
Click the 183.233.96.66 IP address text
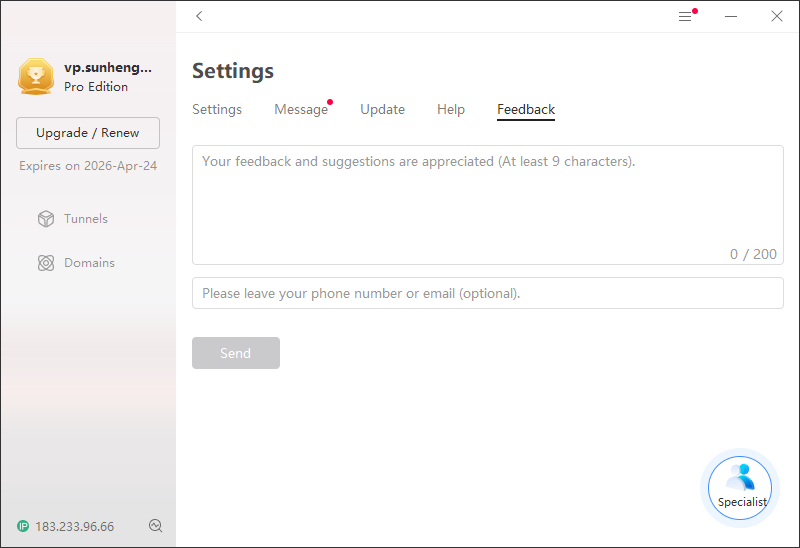pos(74,527)
